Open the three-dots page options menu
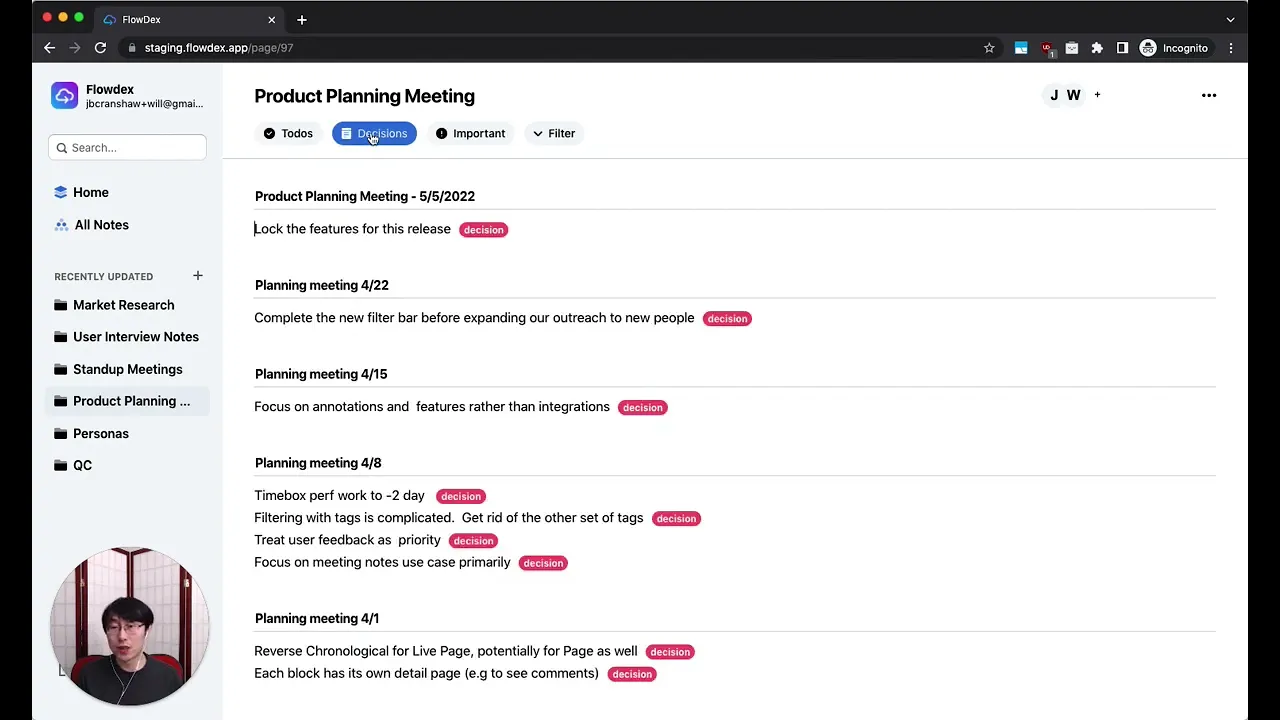 coord(1208,96)
